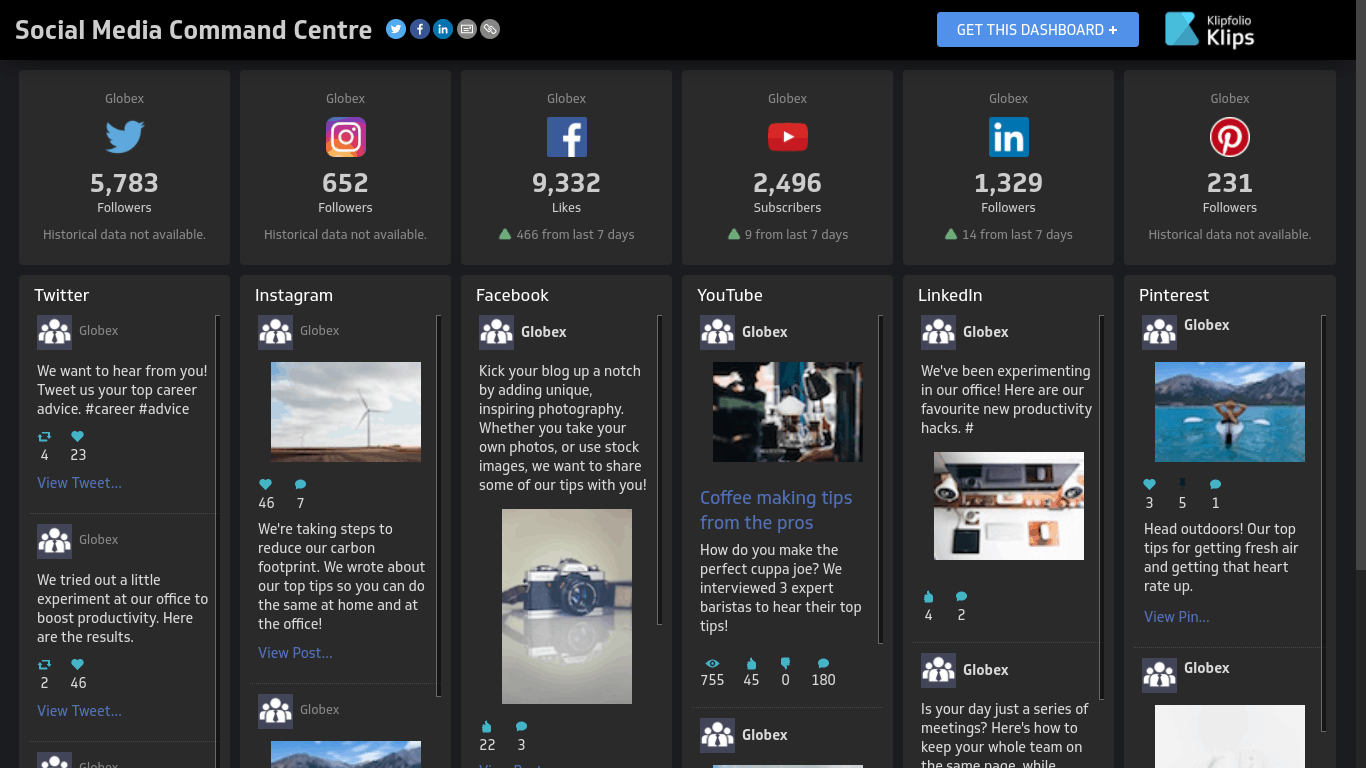Click Globex avatar on first Facebook post
Image resolution: width=1366 pixels, height=768 pixels.
[496, 332]
